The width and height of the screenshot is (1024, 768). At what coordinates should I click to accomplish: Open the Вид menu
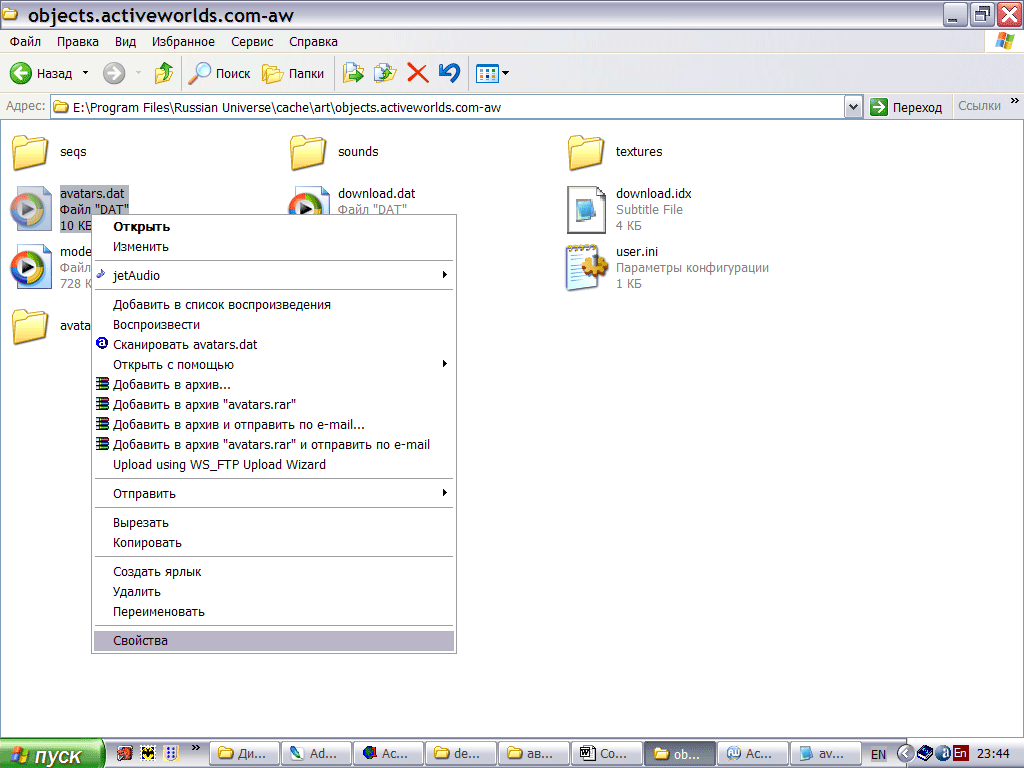coord(125,42)
